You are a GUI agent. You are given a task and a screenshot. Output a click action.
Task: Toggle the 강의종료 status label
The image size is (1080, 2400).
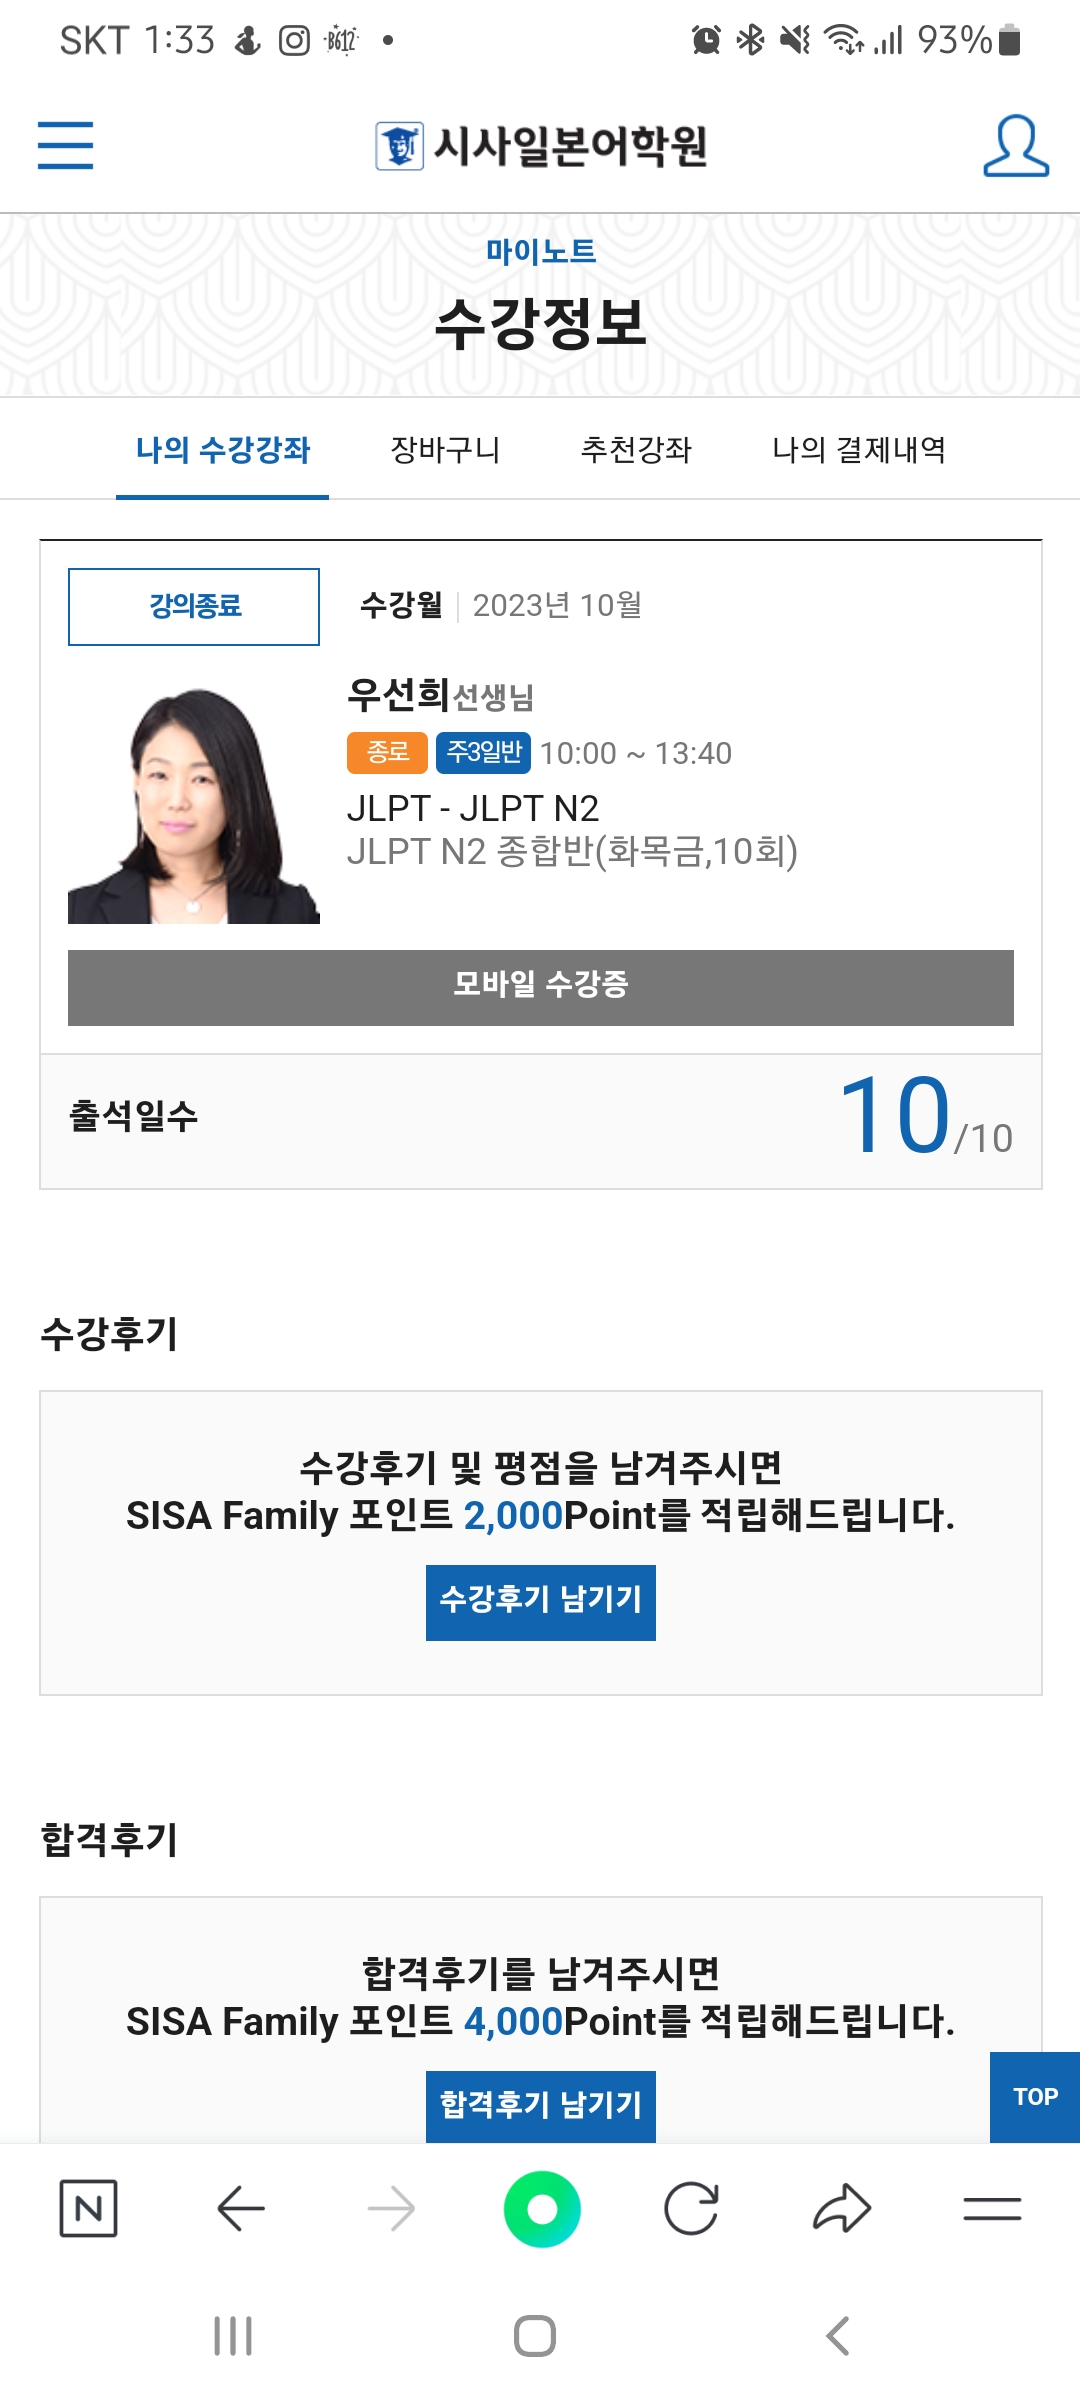tap(193, 605)
